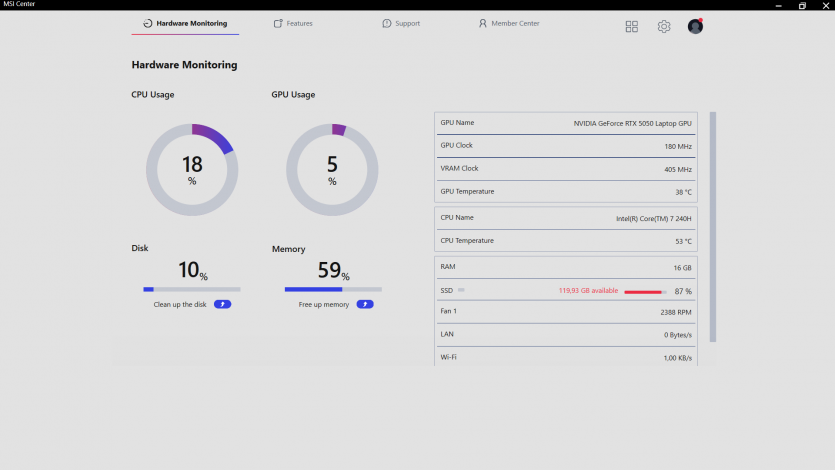
Task: Select the CPU Temperature row
Action: [x=565, y=241]
